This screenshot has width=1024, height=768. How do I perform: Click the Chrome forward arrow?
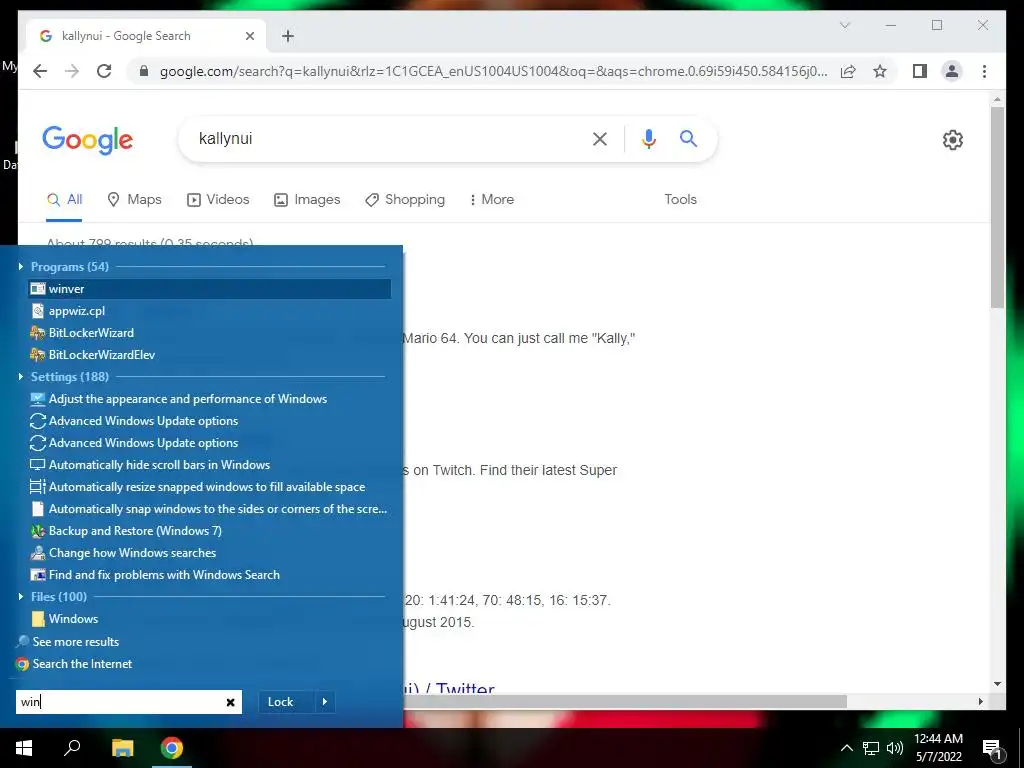coord(72,71)
